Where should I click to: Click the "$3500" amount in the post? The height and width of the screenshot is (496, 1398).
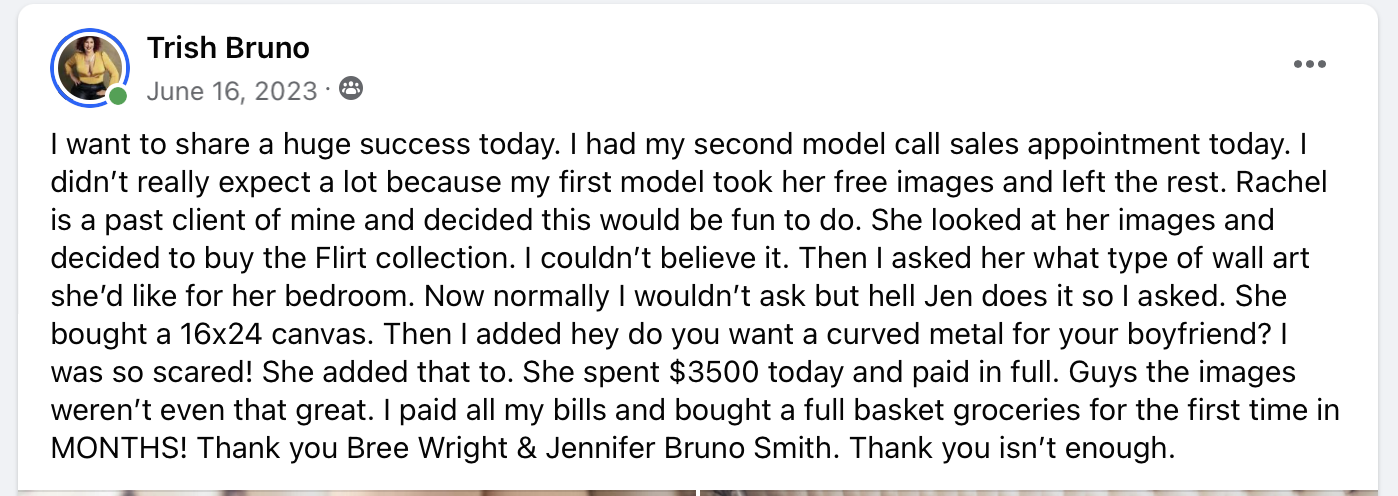(706, 373)
